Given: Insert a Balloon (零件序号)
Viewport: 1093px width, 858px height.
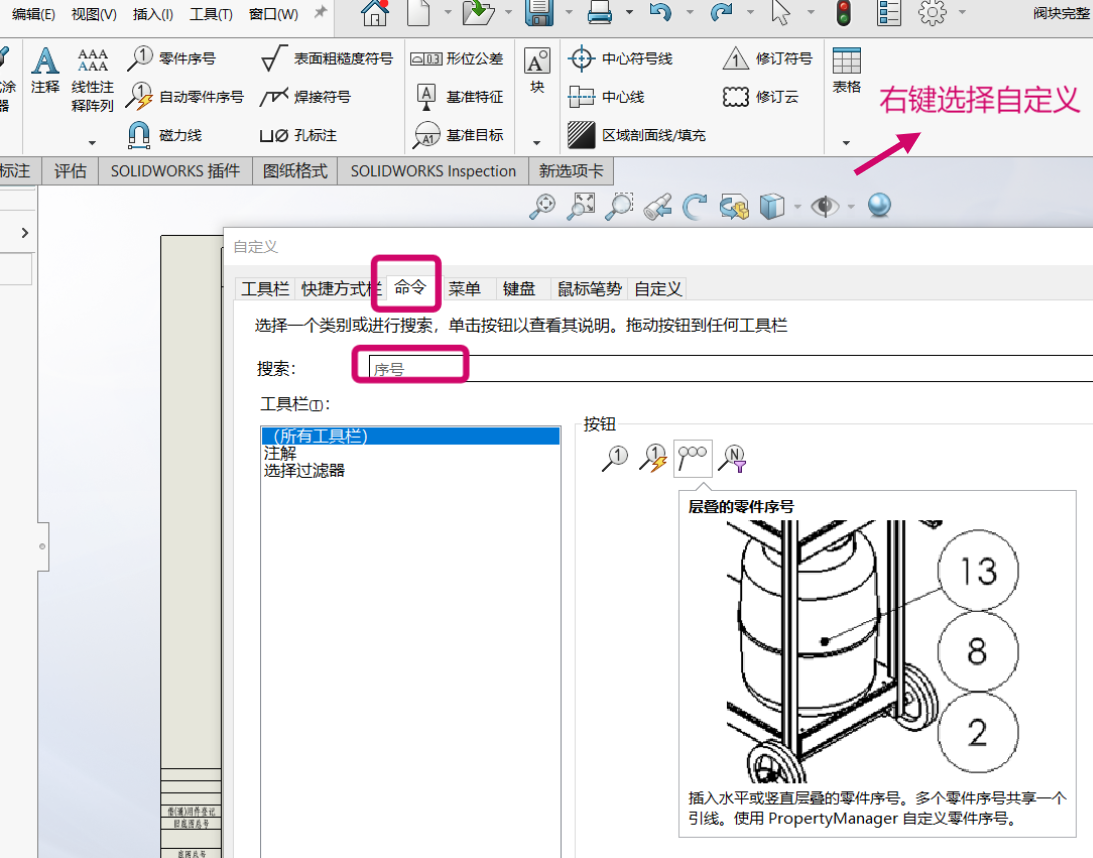Looking at the screenshot, I should tap(172, 59).
